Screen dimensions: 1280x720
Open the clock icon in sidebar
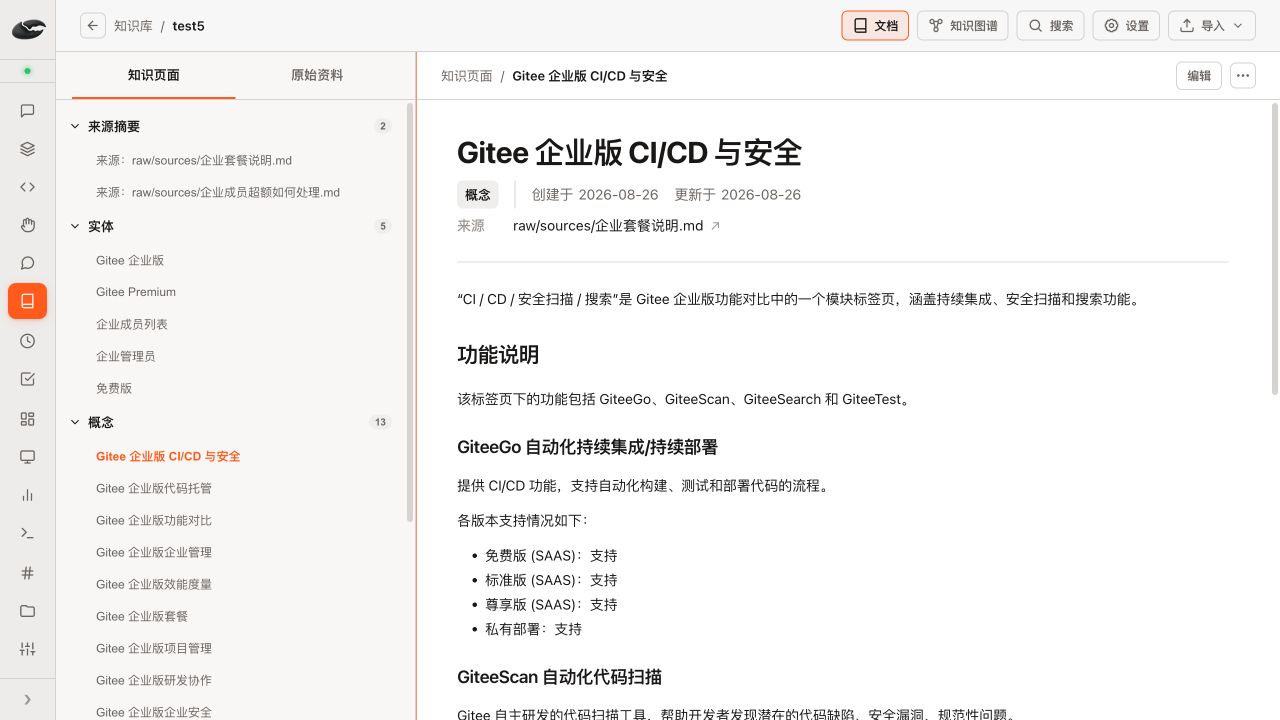click(x=28, y=341)
